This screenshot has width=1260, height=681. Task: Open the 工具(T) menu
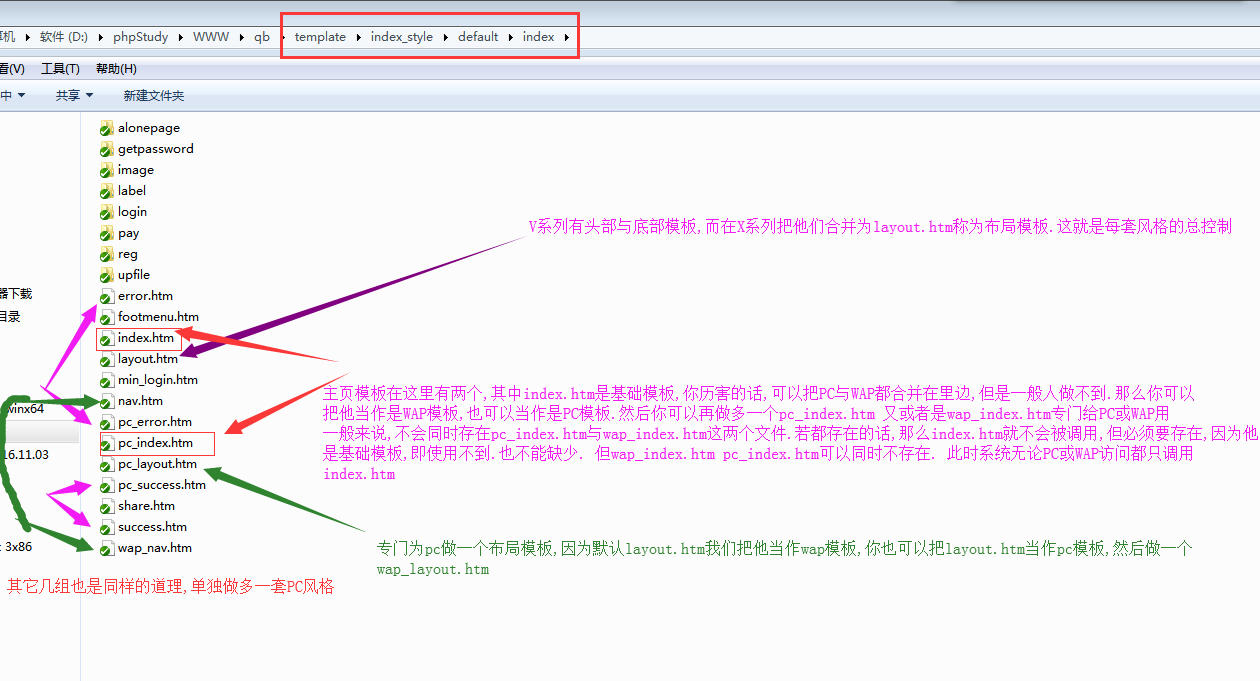tap(60, 68)
